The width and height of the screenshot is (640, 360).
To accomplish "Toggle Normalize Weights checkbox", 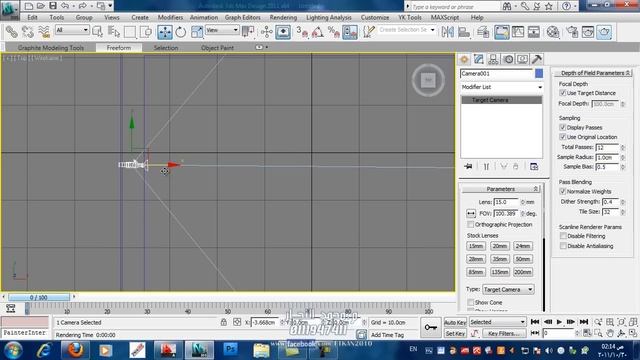I will click(562, 191).
